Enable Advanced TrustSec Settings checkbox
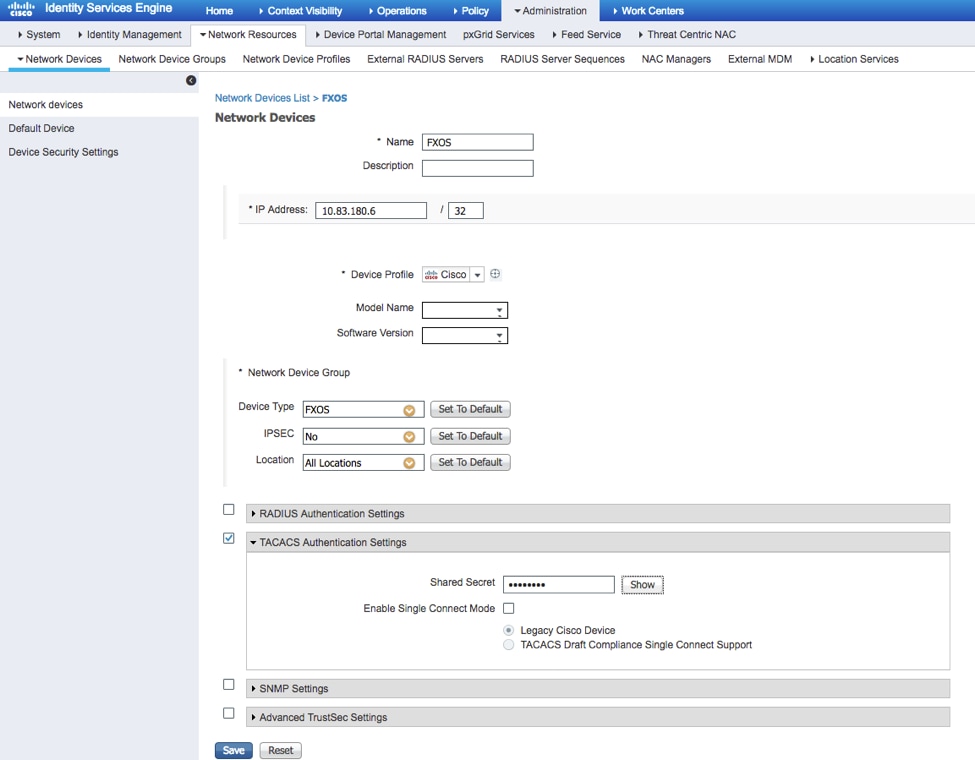The height and width of the screenshot is (760, 975). click(229, 713)
